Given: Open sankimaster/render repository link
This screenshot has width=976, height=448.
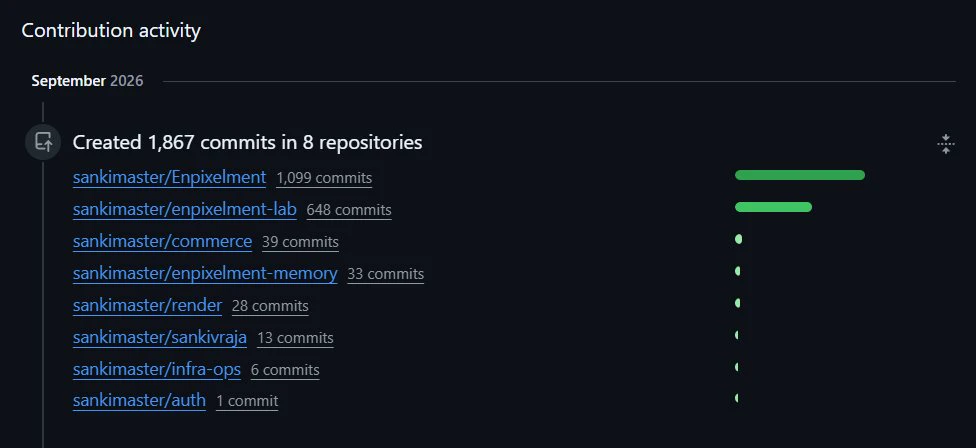Looking at the screenshot, I should point(148,306).
